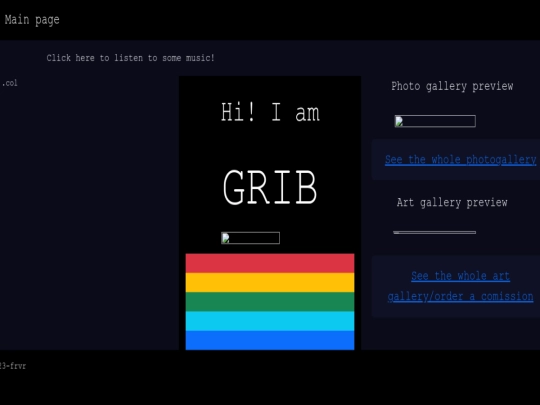540x405 pixels.
Task: Click the 'Hi! I am' heading
Action: [x=270, y=112]
